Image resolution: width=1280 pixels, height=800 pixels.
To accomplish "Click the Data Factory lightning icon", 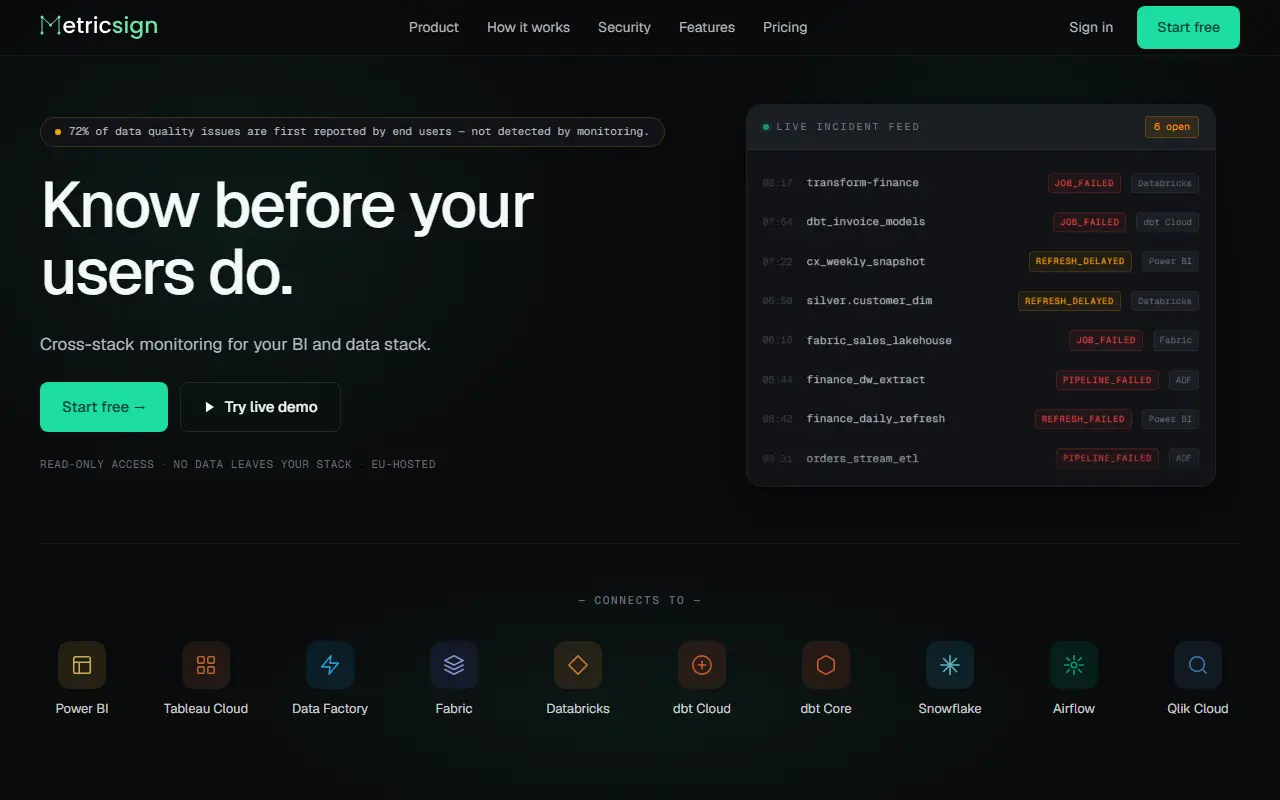I will point(330,665).
